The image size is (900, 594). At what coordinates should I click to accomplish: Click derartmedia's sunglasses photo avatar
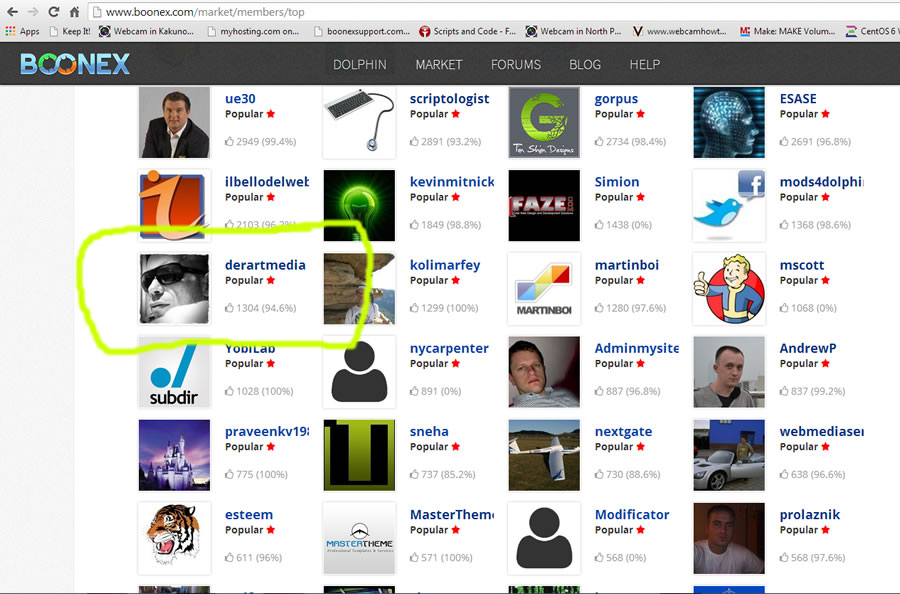(174, 289)
